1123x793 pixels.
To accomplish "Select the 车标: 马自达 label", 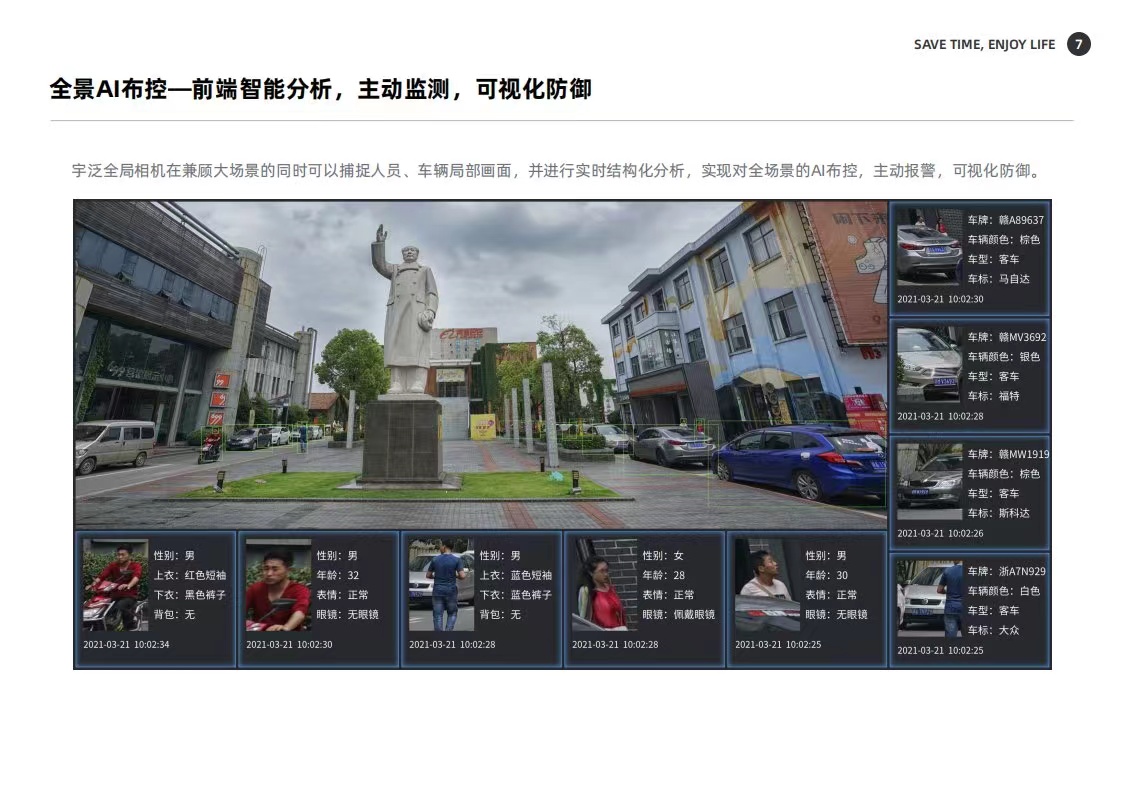I will tap(998, 279).
